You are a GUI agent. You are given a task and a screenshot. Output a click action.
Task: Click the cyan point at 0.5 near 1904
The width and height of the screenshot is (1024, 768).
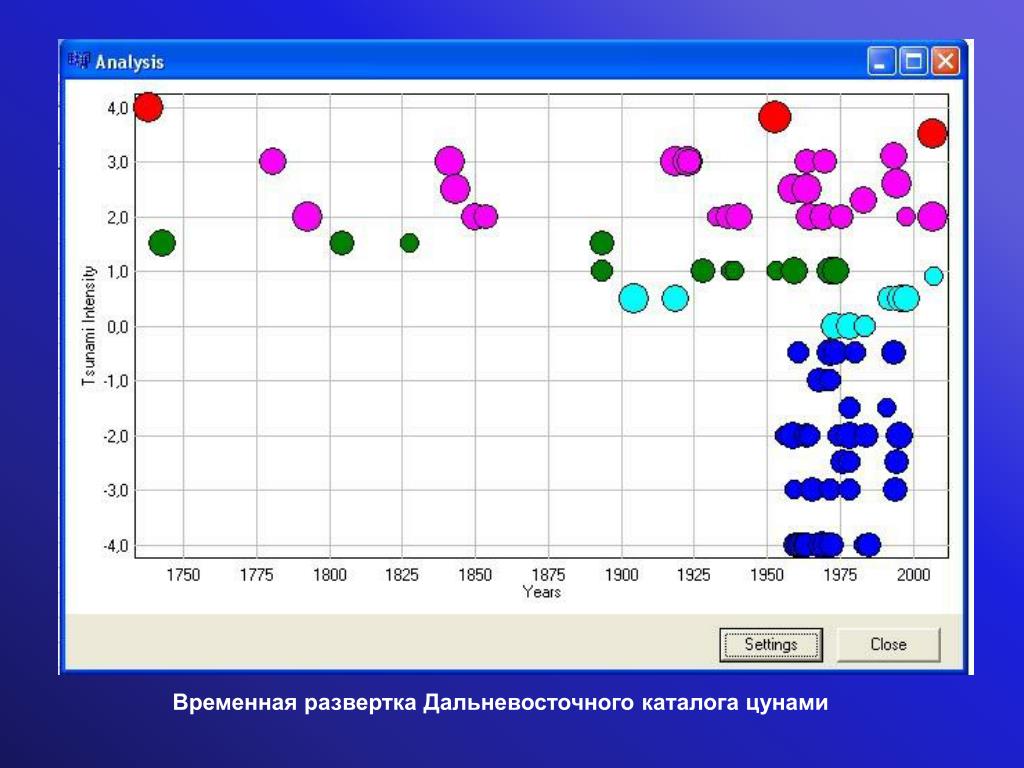coord(633,298)
